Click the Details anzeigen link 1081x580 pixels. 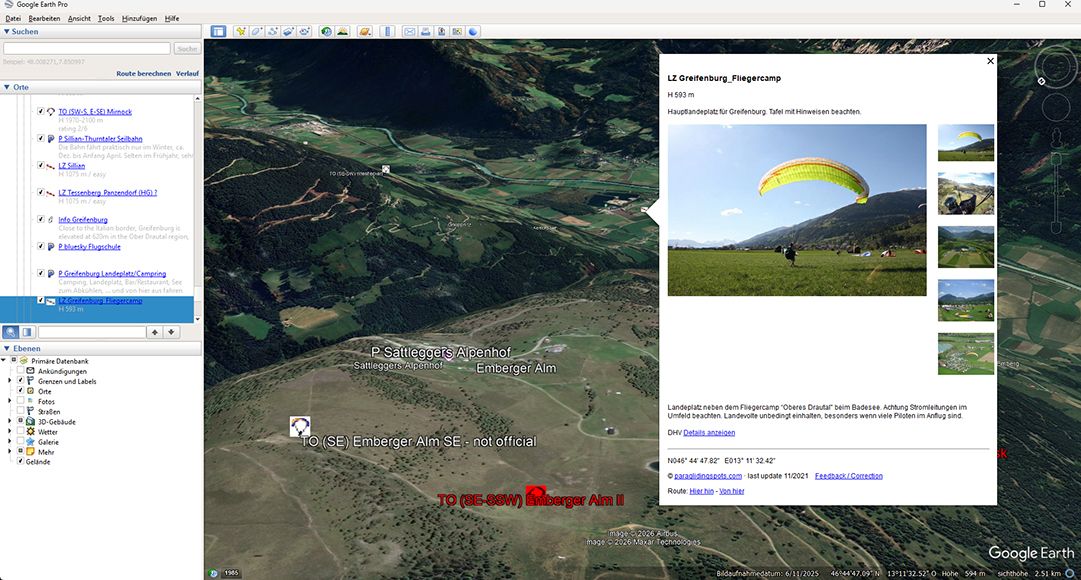click(x=709, y=432)
